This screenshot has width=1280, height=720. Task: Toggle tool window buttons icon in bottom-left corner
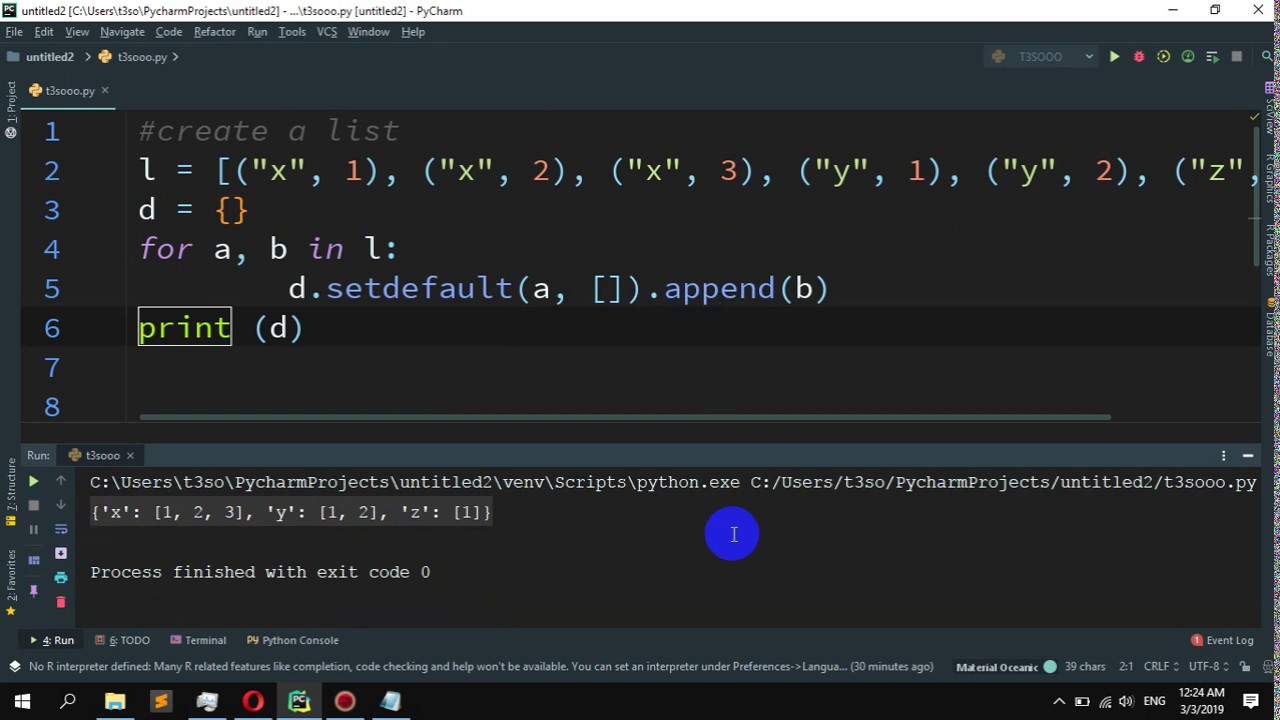click(14, 667)
